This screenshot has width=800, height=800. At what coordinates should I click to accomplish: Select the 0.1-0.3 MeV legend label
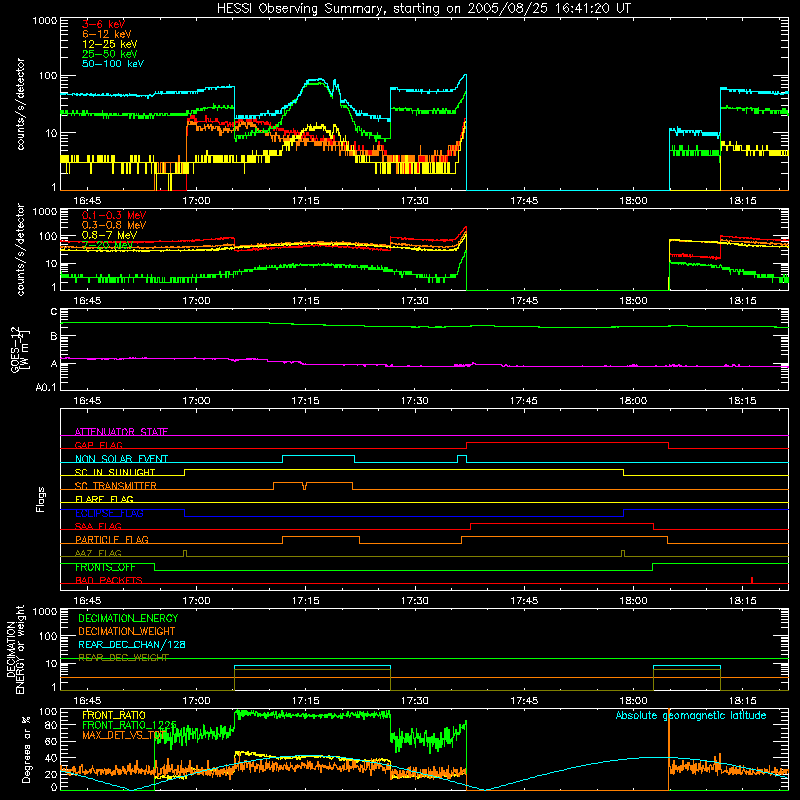[114, 215]
